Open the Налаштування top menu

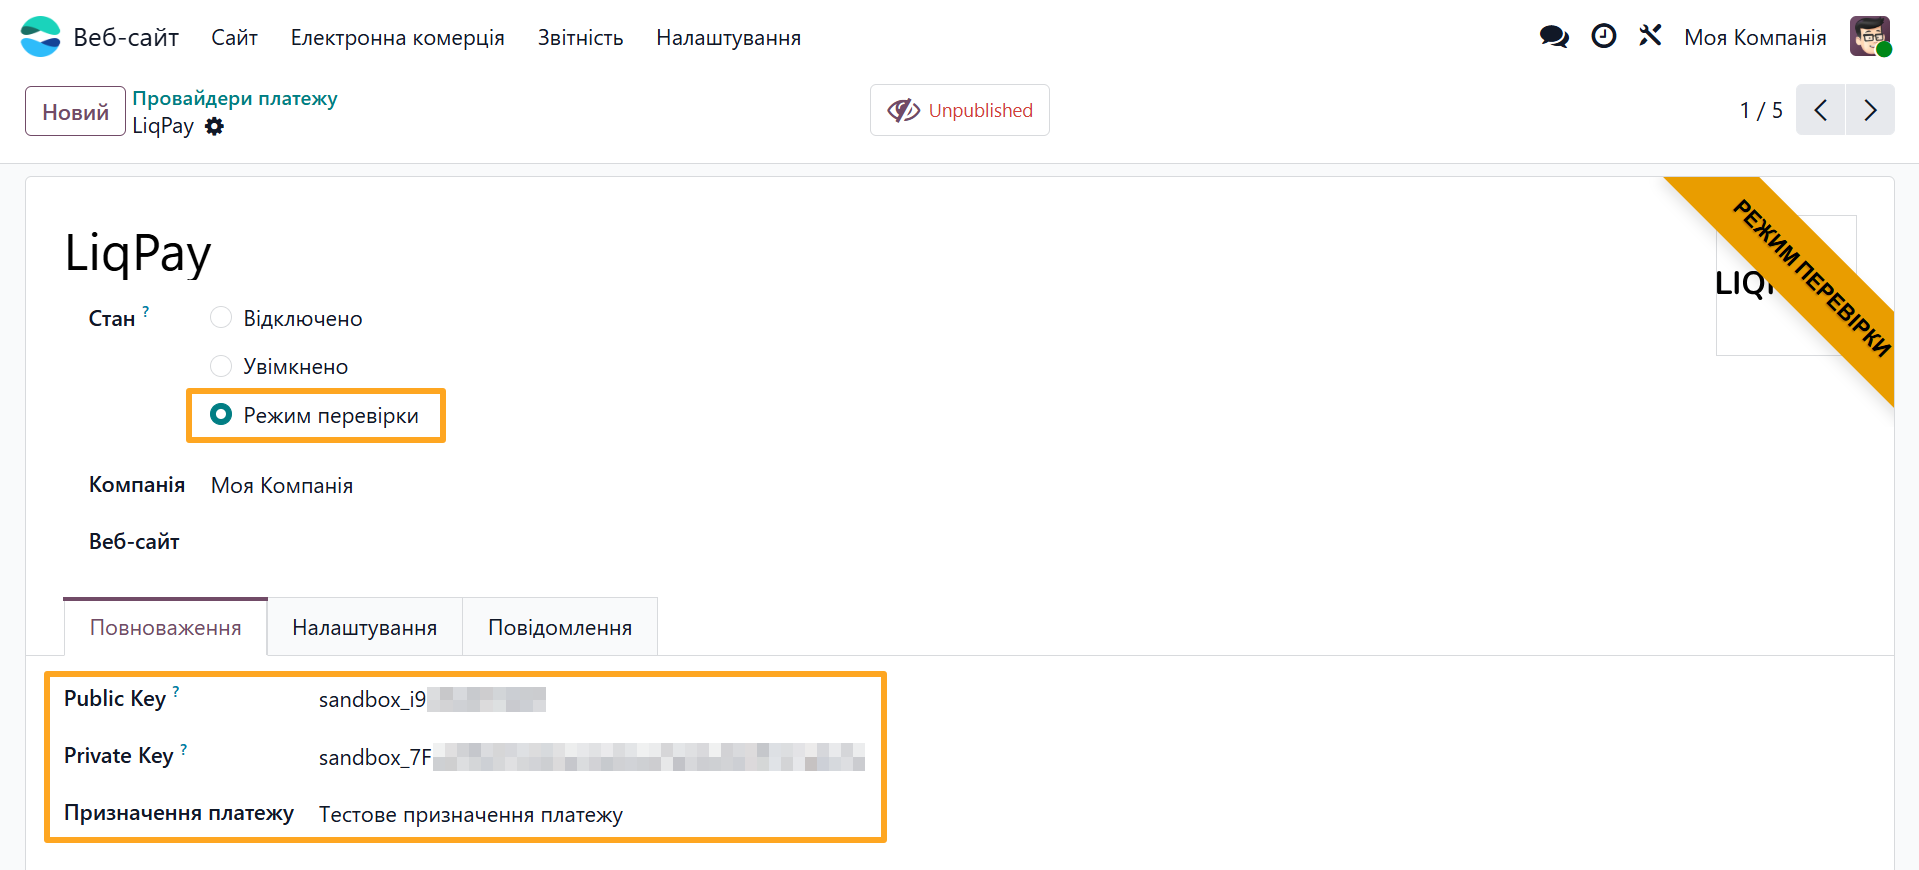pyautogui.click(x=729, y=38)
